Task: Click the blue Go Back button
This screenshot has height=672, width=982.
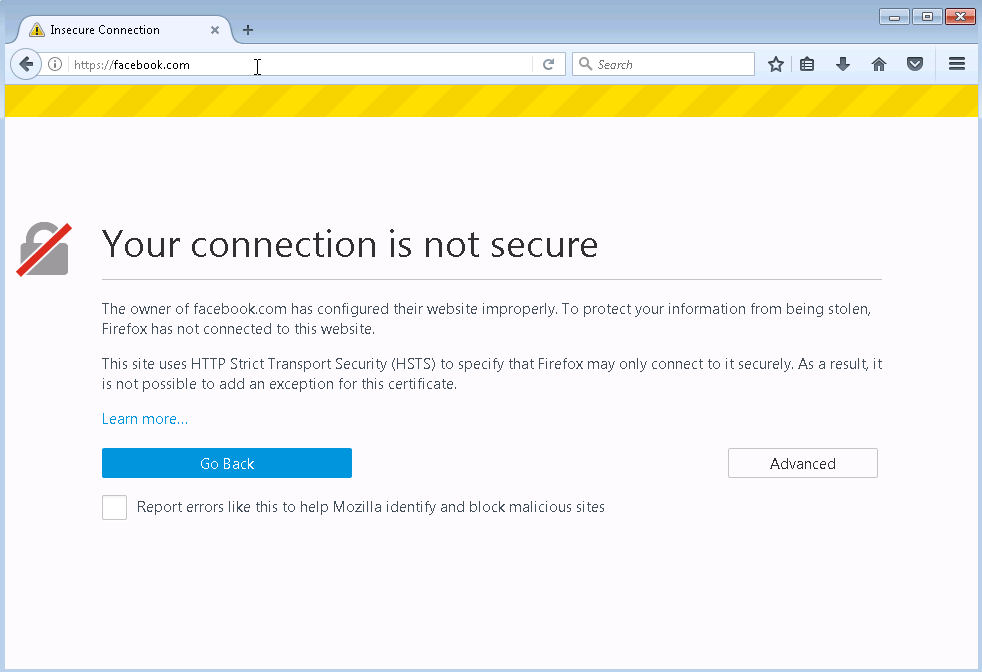Action: pyautogui.click(x=227, y=463)
